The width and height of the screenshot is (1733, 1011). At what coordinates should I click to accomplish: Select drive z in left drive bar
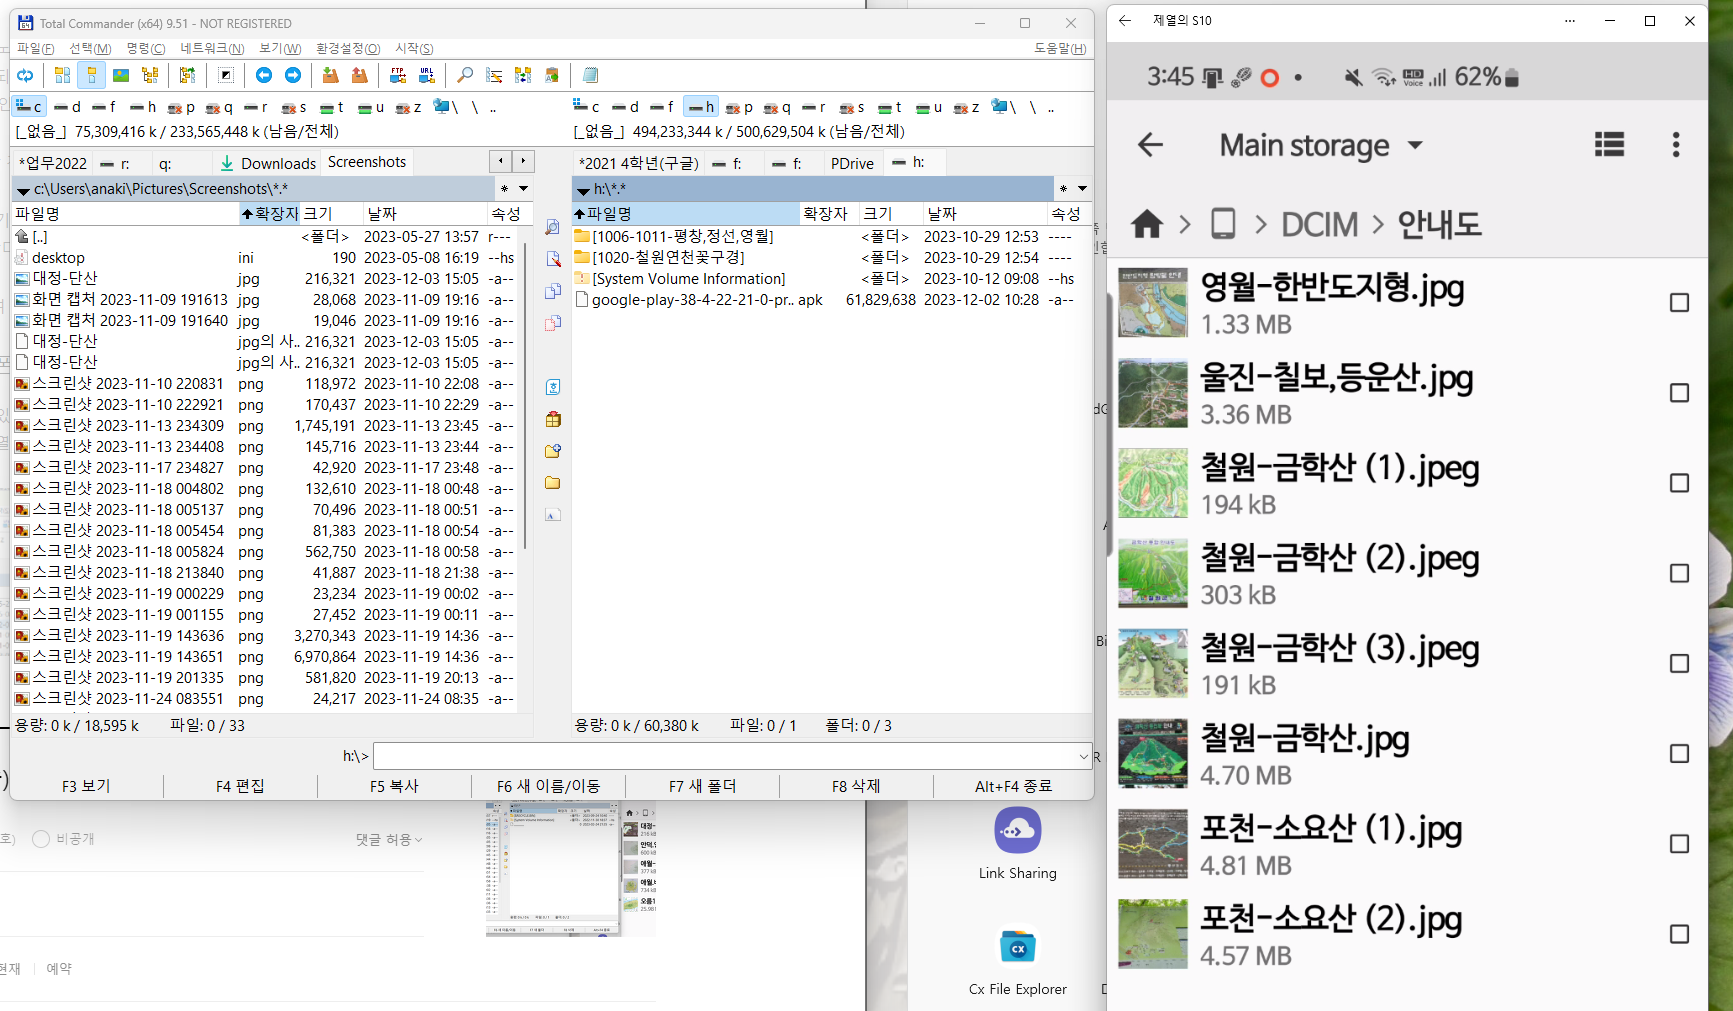[409, 107]
